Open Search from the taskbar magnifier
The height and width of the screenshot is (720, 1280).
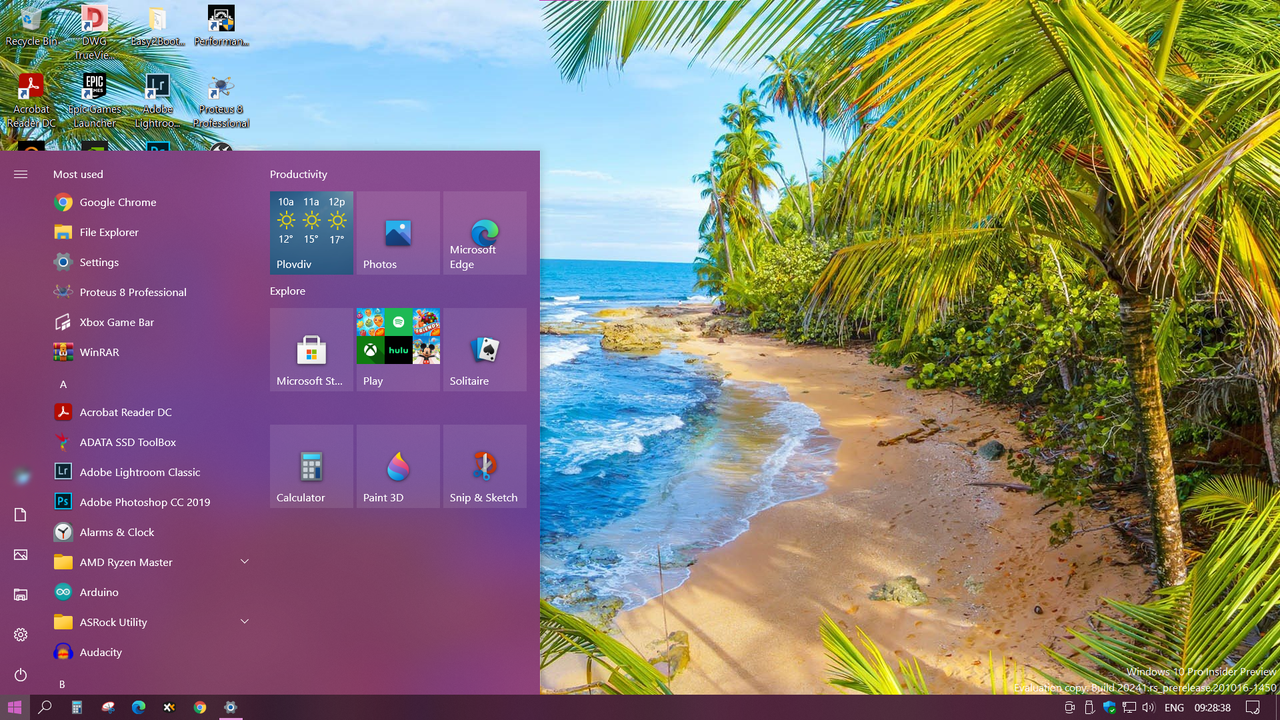(45, 707)
